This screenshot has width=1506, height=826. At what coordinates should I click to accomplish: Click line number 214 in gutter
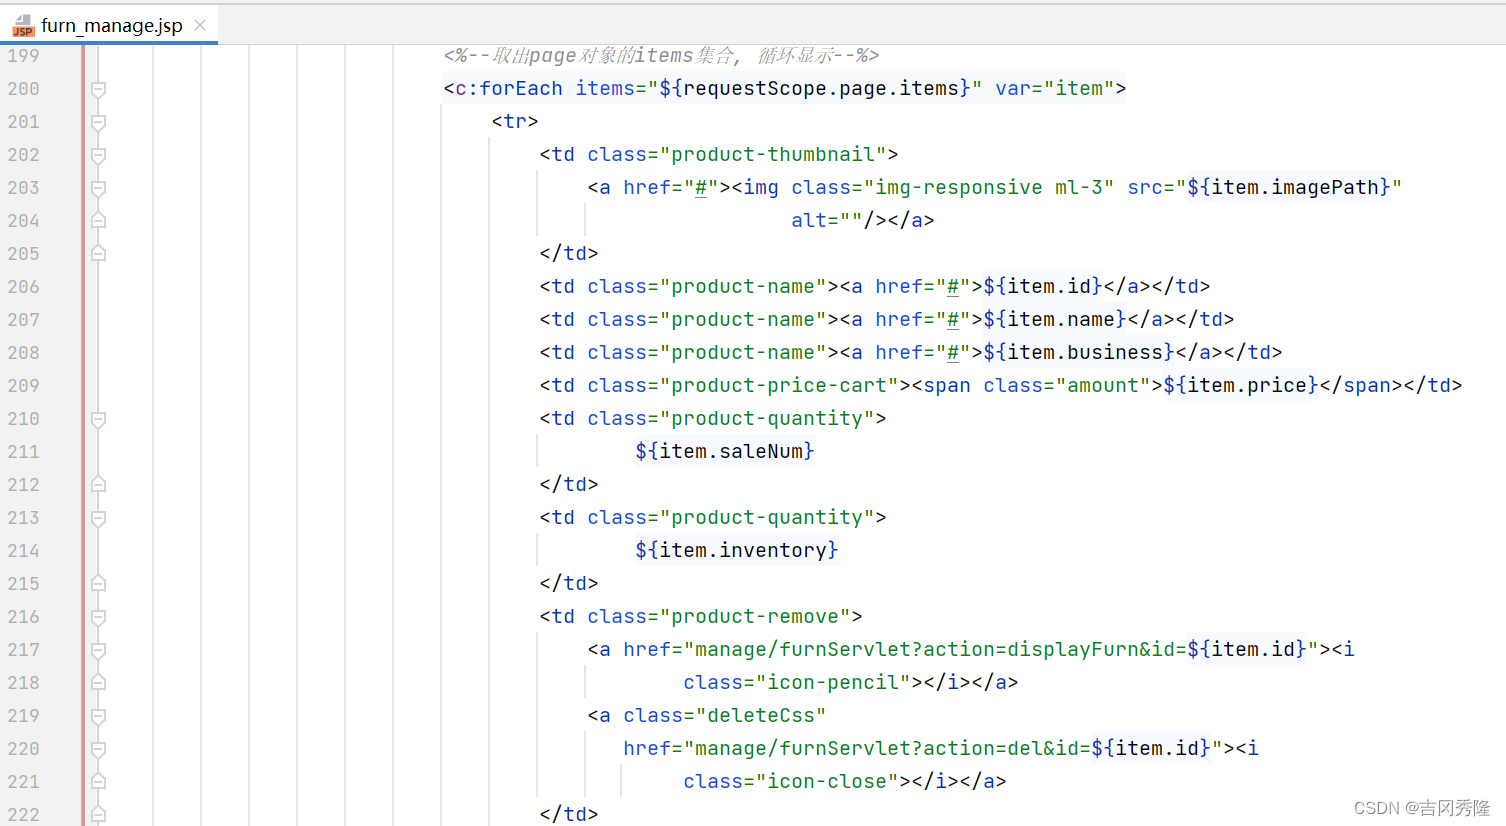tap(23, 551)
